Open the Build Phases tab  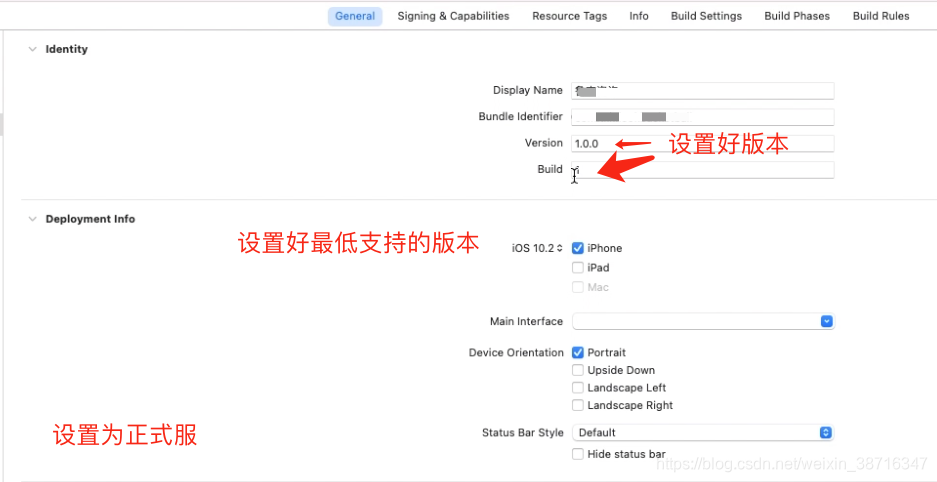(797, 16)
